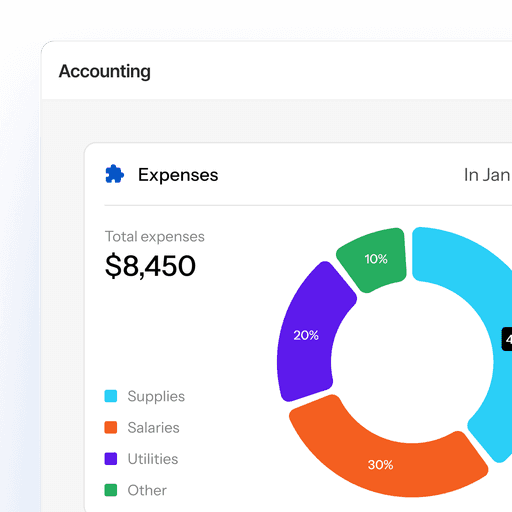Click the Accounting page heading
The width and height of the screenshot is (512, 512).
pos(105,71)
